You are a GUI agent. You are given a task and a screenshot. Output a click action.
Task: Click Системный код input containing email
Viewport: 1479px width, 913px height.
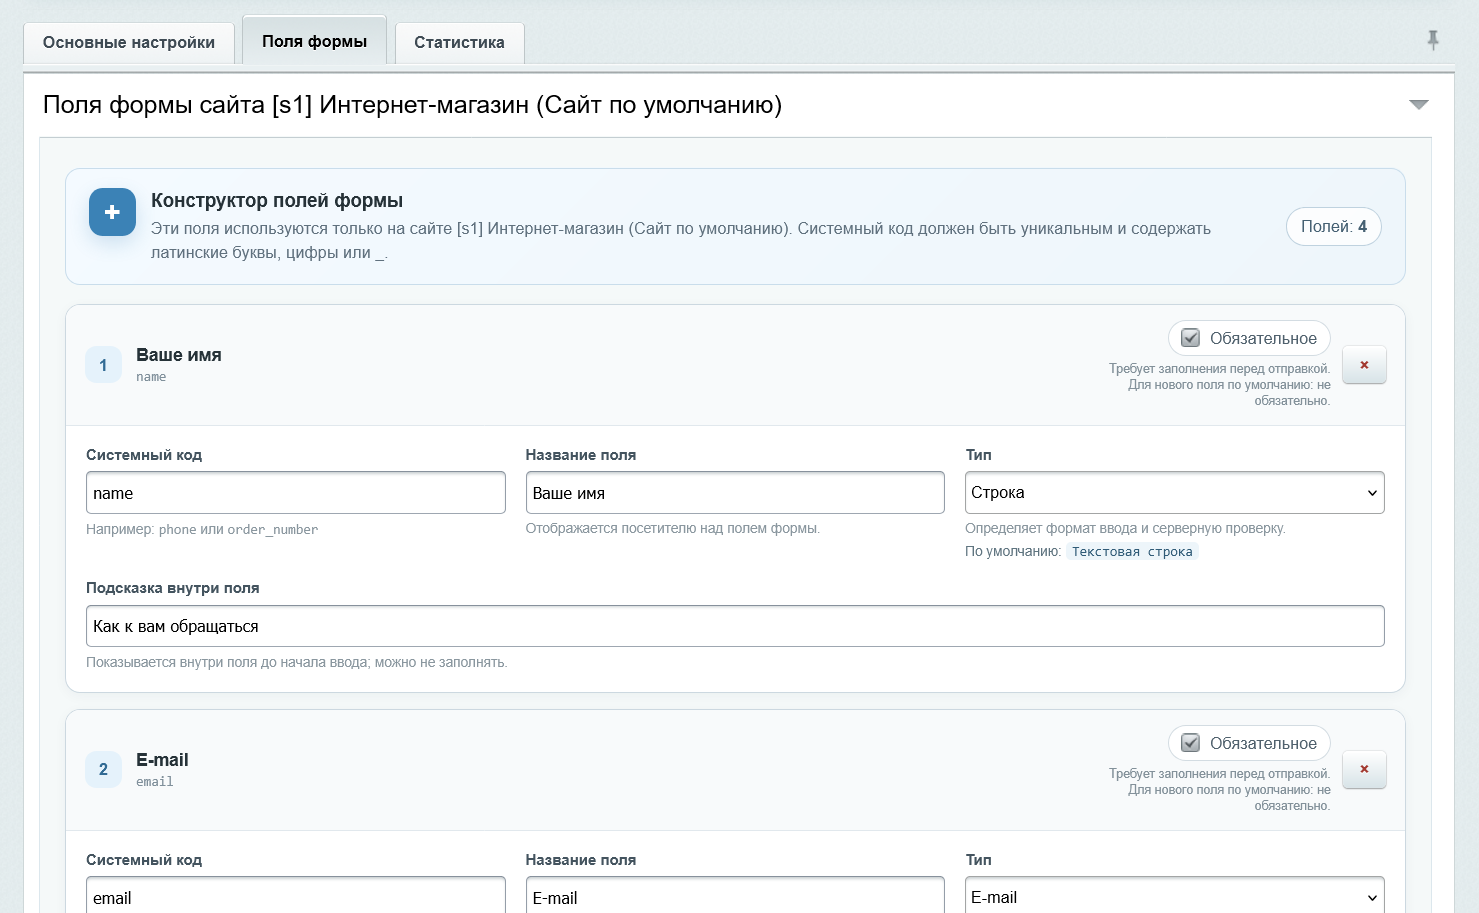pyautogui.click(x=296, y=896)
